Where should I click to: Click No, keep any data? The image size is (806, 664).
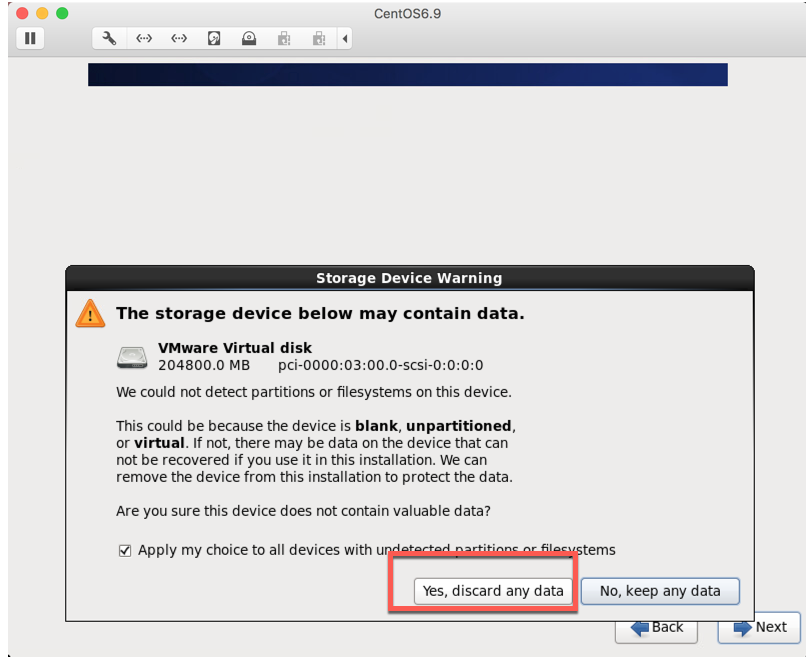(660, 591)
